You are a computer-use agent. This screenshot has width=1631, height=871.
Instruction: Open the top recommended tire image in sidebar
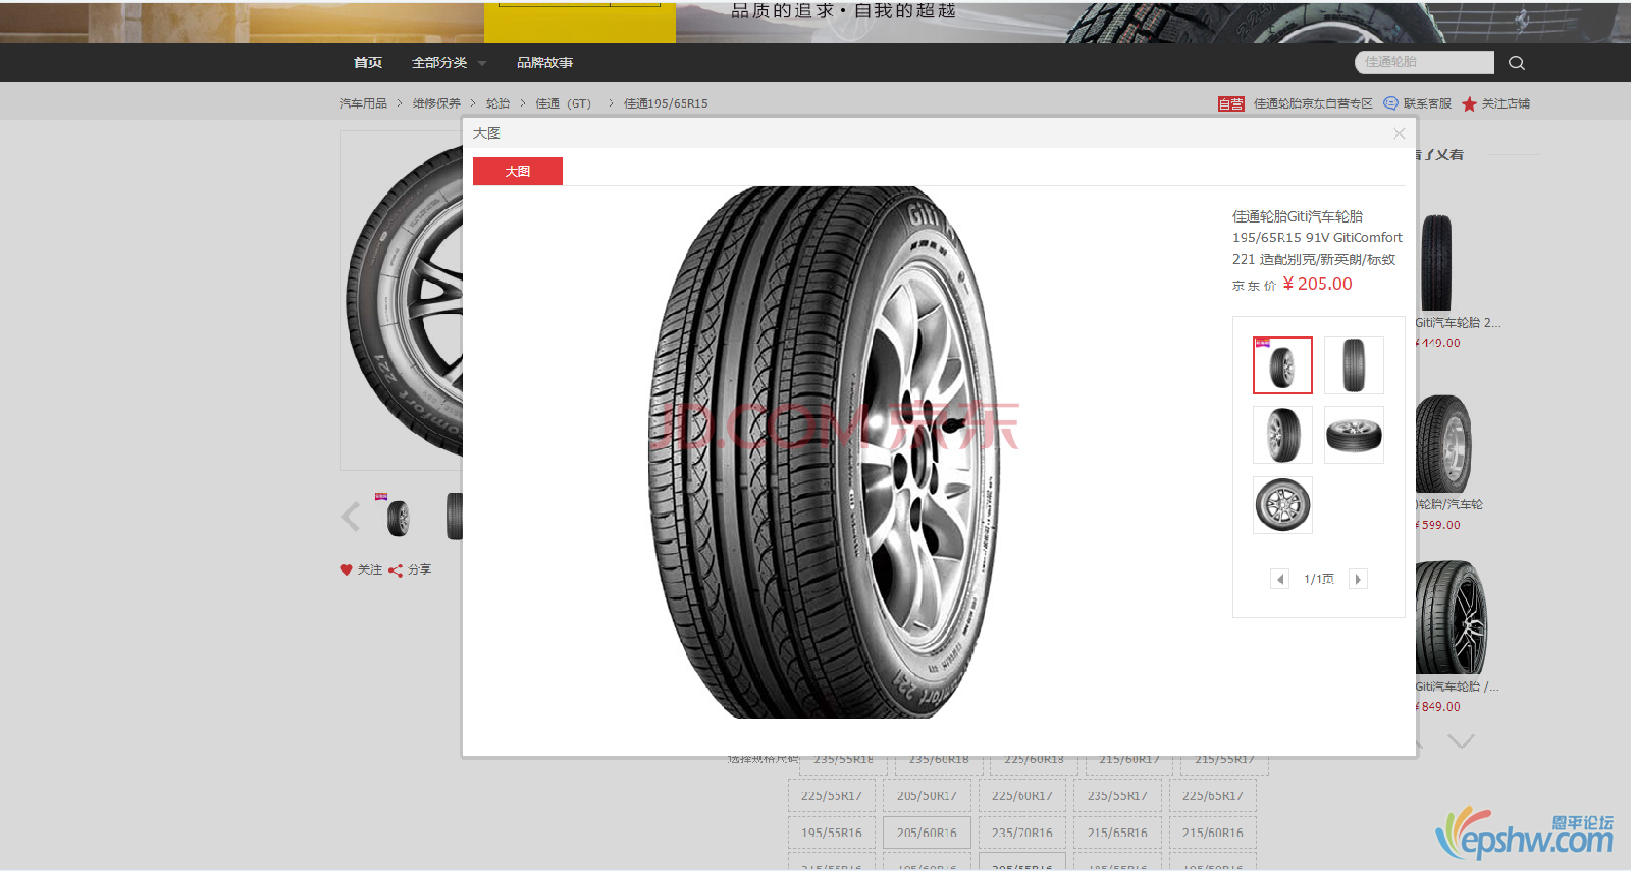1436,263
